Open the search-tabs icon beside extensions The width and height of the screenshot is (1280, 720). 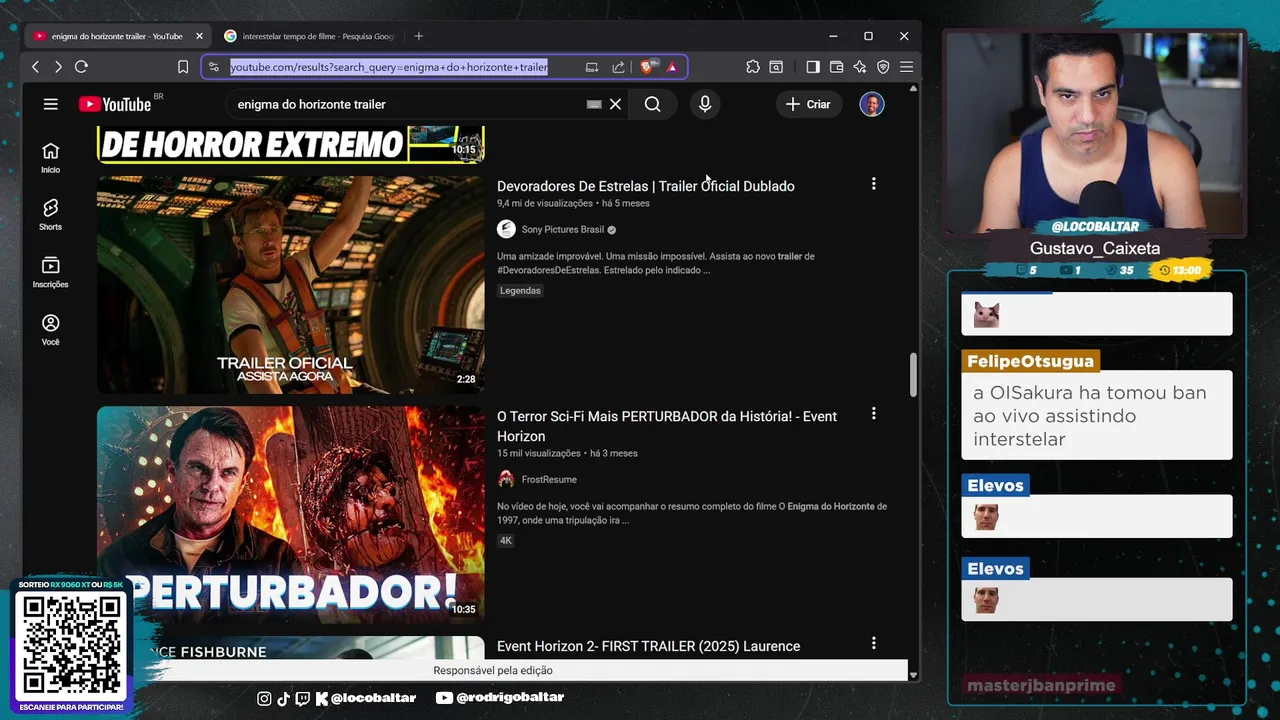tap(776, 67)
